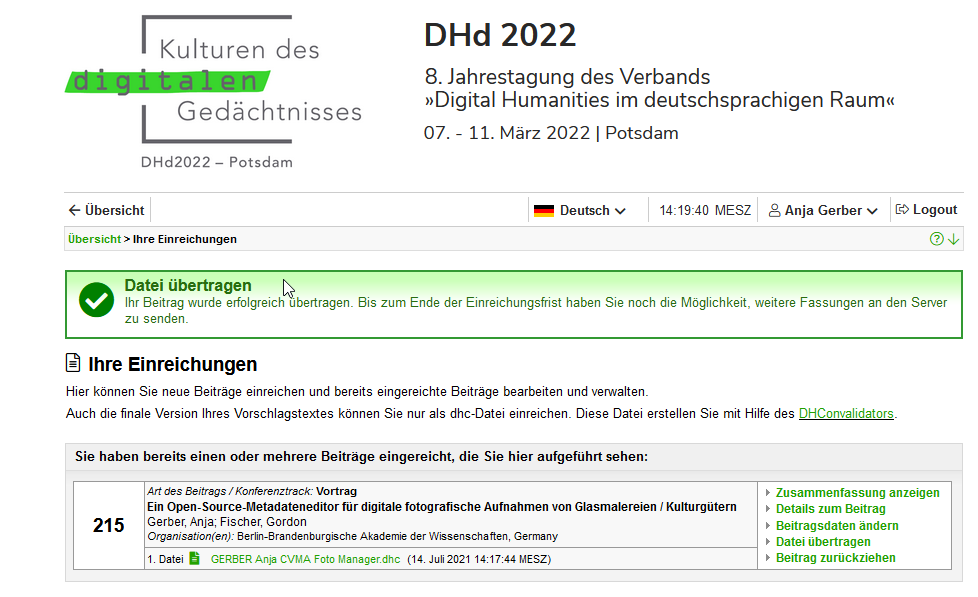Viewport: 978px width, 597px height.
Task: Click the Ihre Einreichungen breadcrumb text
Action: [x=185, y=239]
